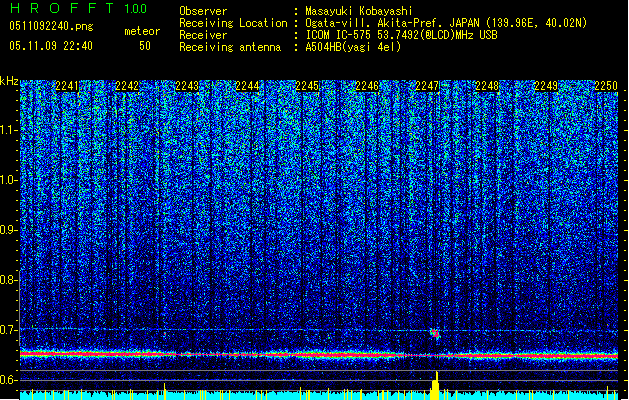Click the date stamp 05.11.09 22:40

(x=51, y=46)
